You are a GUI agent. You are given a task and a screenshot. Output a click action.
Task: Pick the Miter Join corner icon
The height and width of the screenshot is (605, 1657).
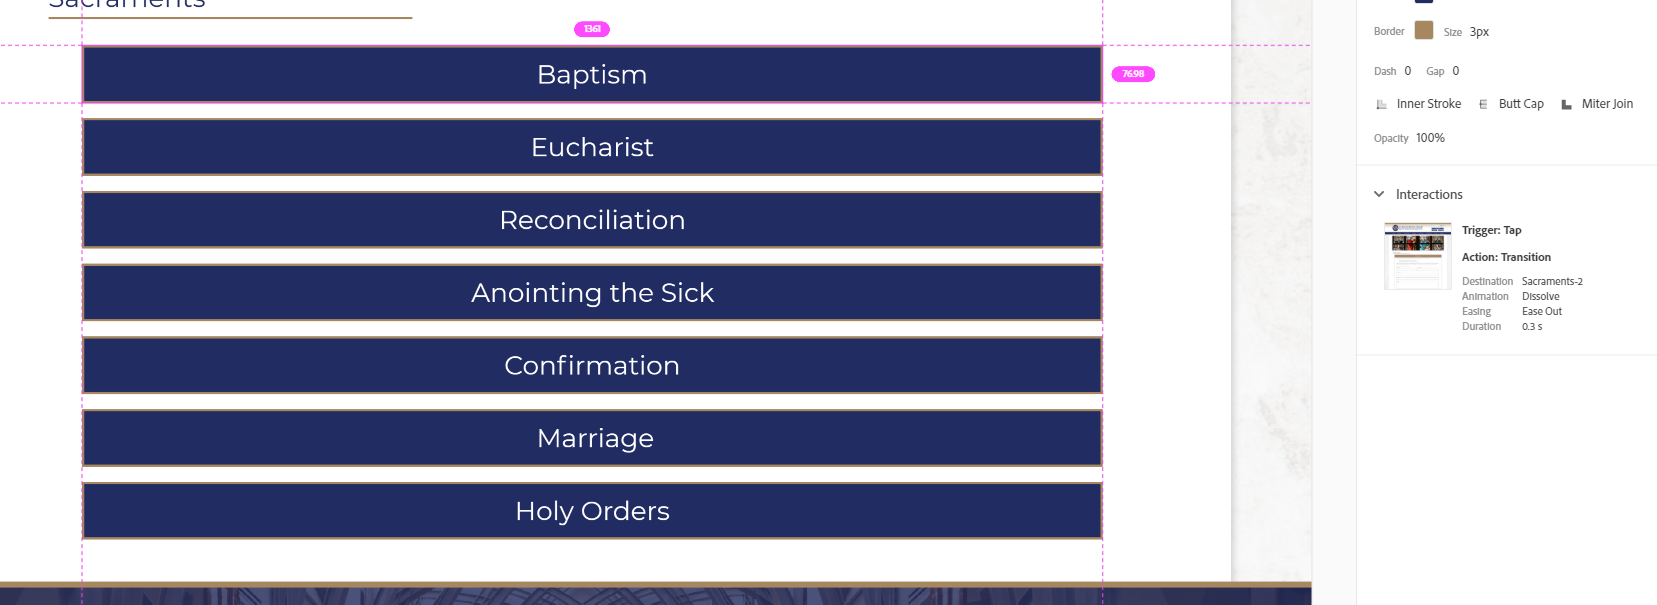point(1566,104)
